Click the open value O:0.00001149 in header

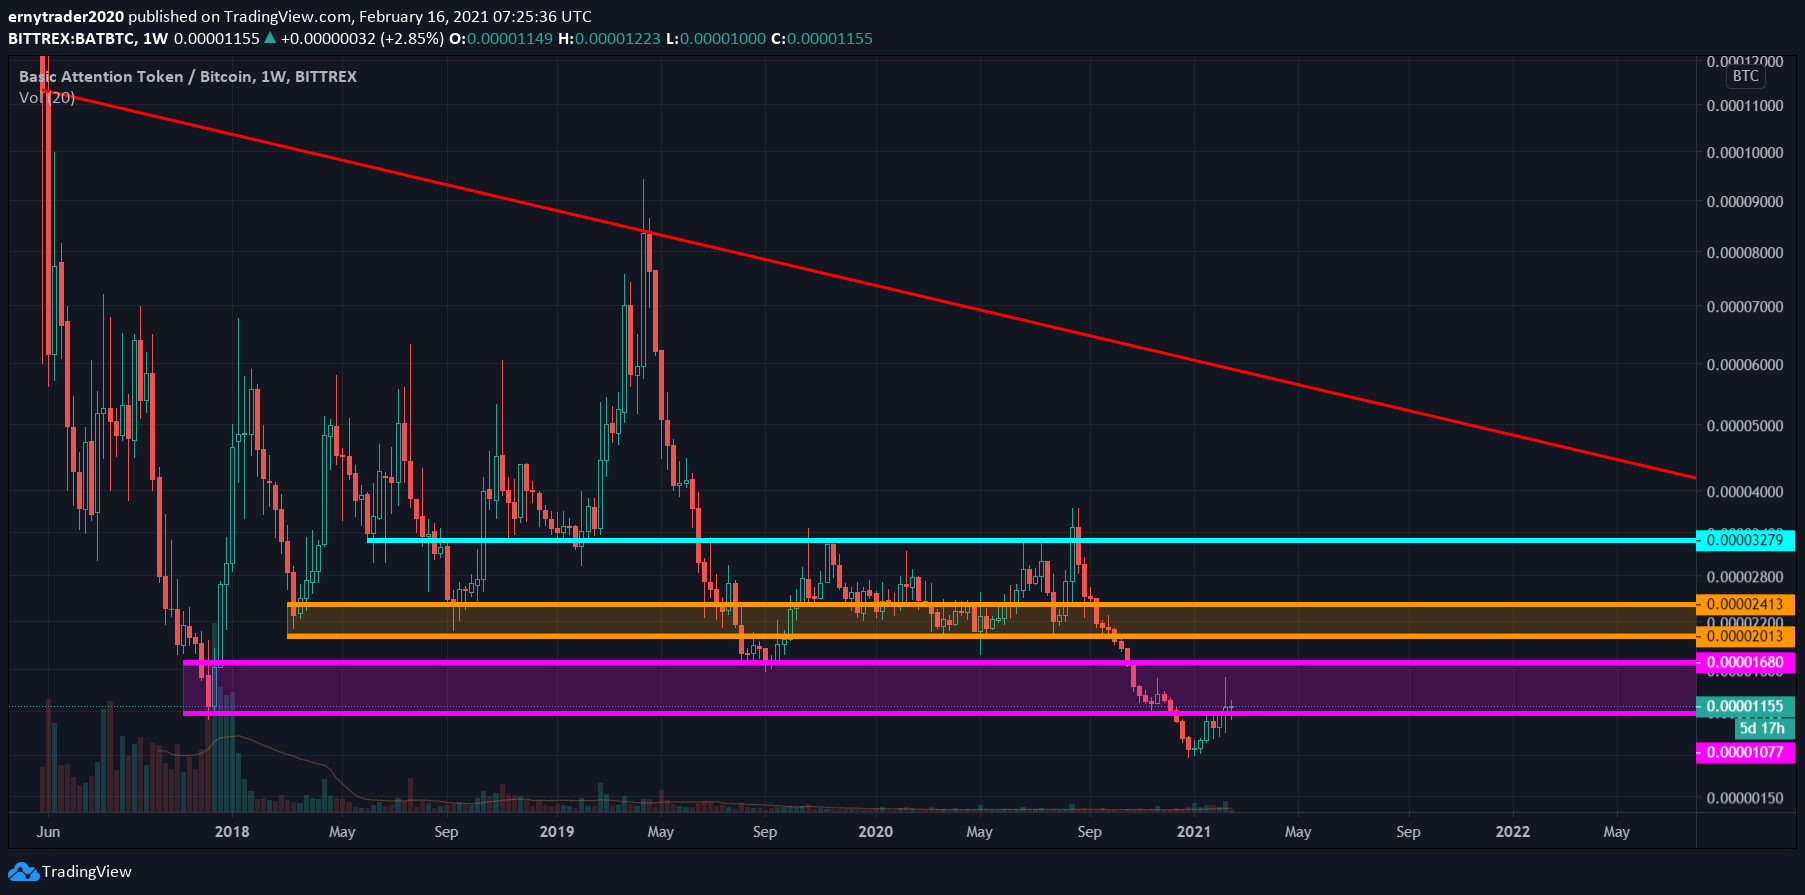point(501,38)
